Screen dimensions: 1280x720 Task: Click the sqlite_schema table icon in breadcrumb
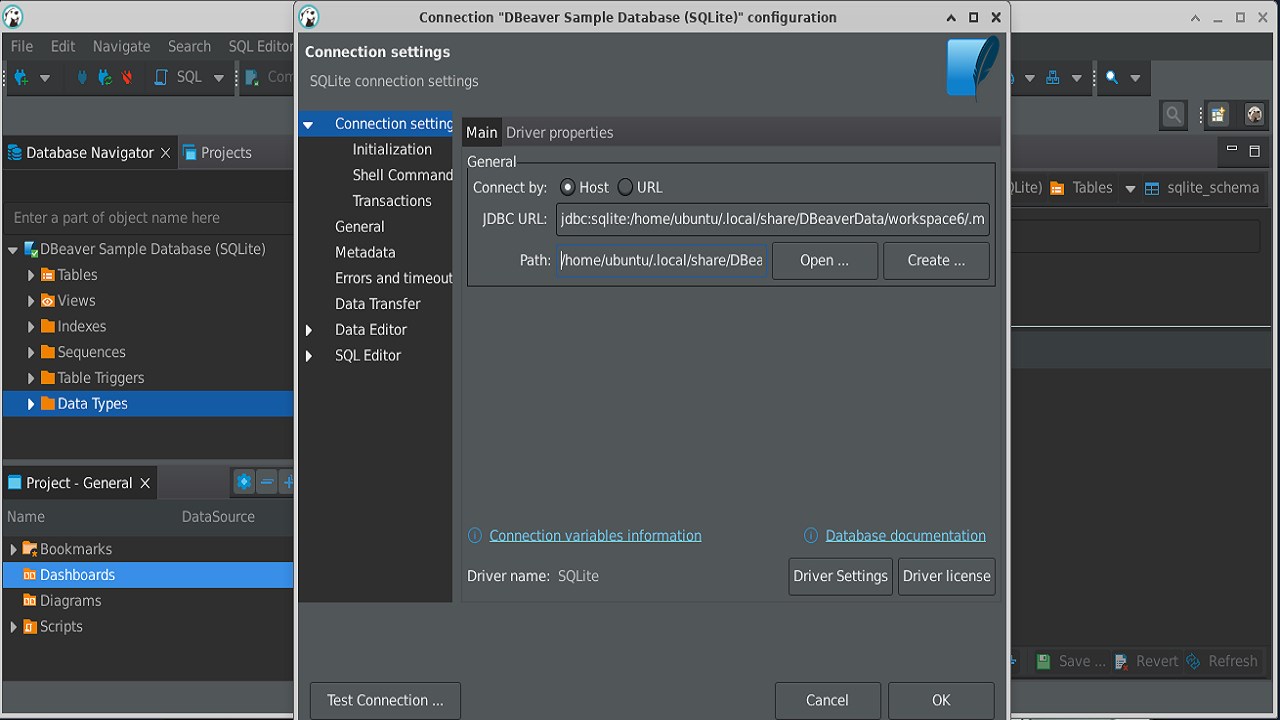click(x=1152, y=188)
